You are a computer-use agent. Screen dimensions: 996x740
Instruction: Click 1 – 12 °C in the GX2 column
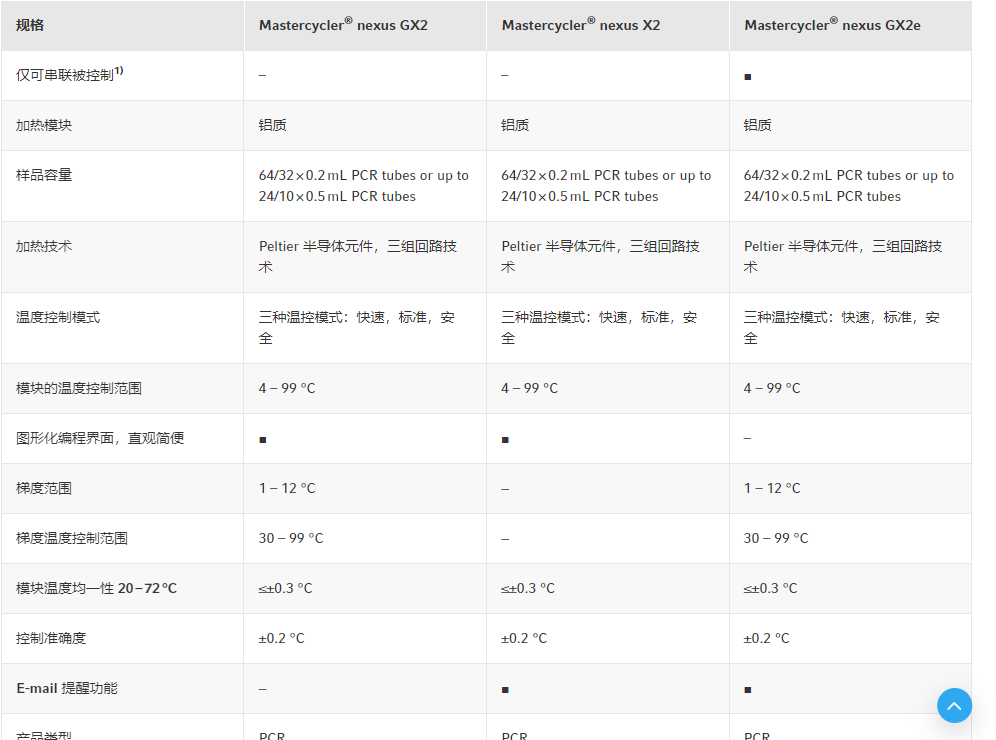click(287, 488)
